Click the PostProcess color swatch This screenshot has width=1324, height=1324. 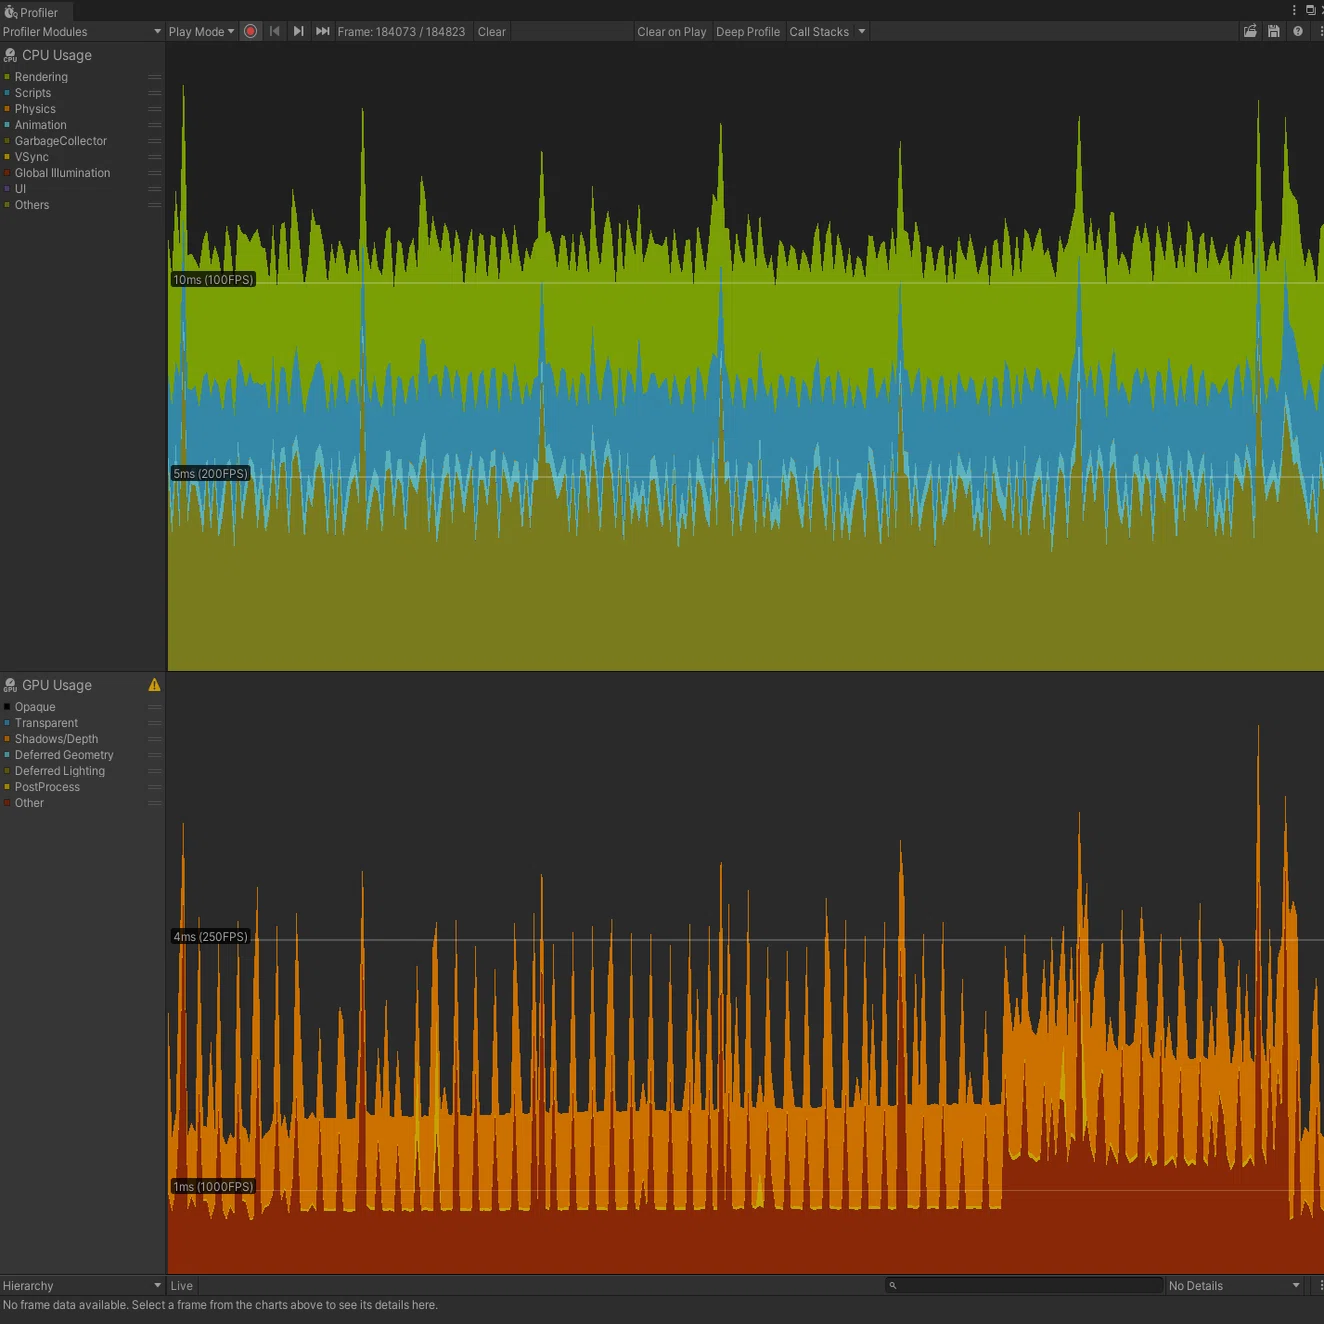[7, 787]
